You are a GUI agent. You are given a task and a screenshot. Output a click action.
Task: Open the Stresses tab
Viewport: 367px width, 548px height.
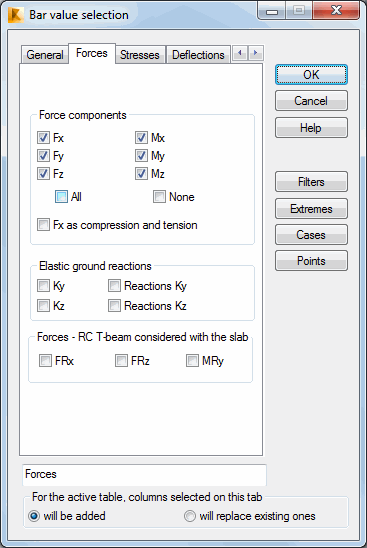pyautogui.click(x=140, y=55)
